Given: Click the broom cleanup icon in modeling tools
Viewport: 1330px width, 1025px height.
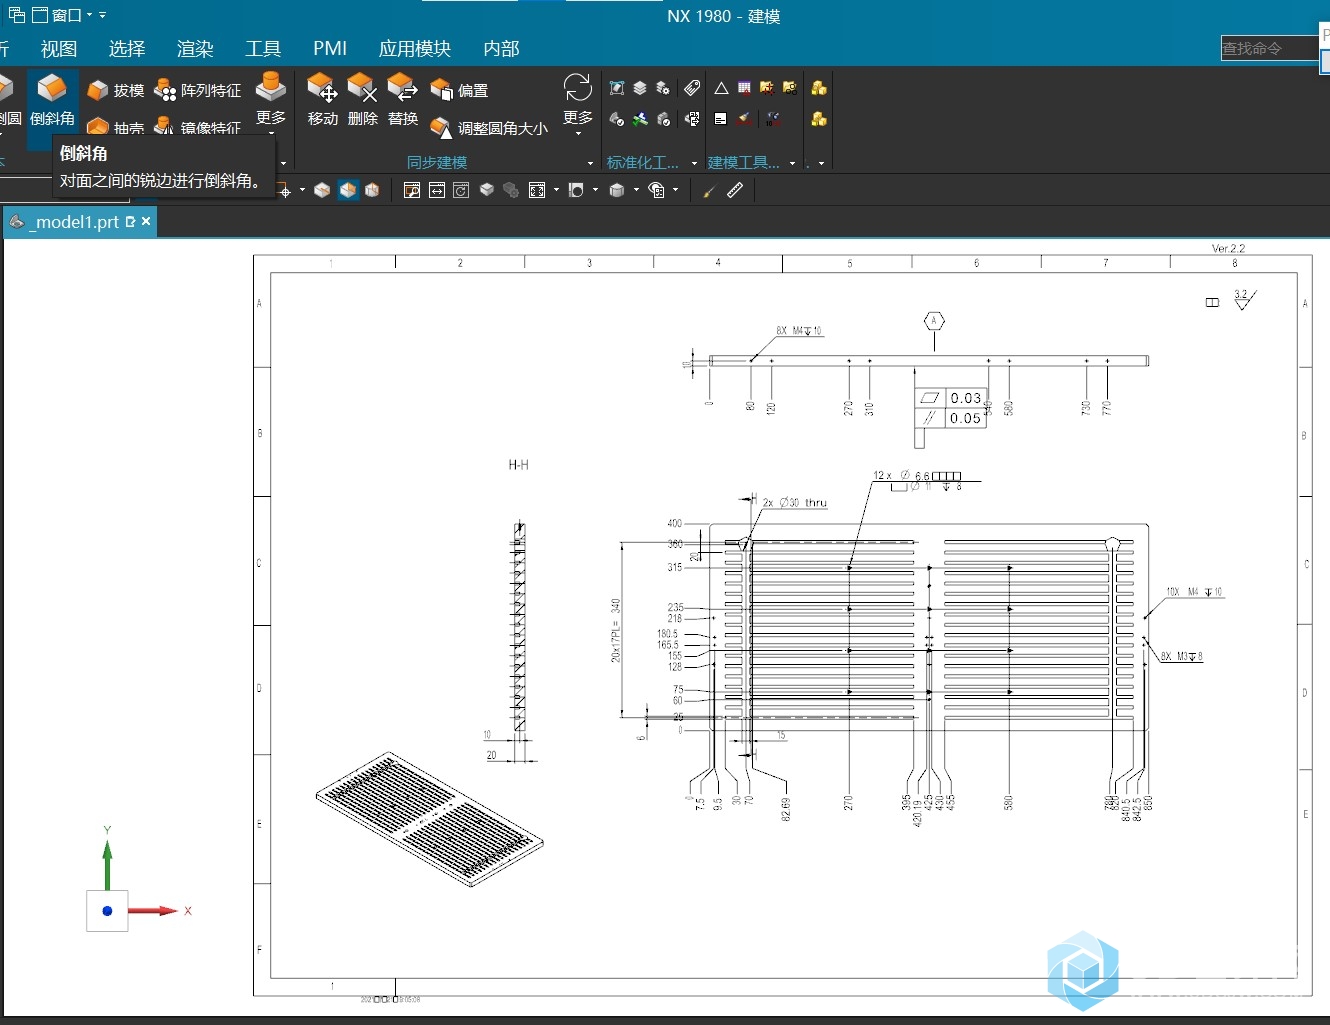Looking at the screenshot, I should (744, 119).
